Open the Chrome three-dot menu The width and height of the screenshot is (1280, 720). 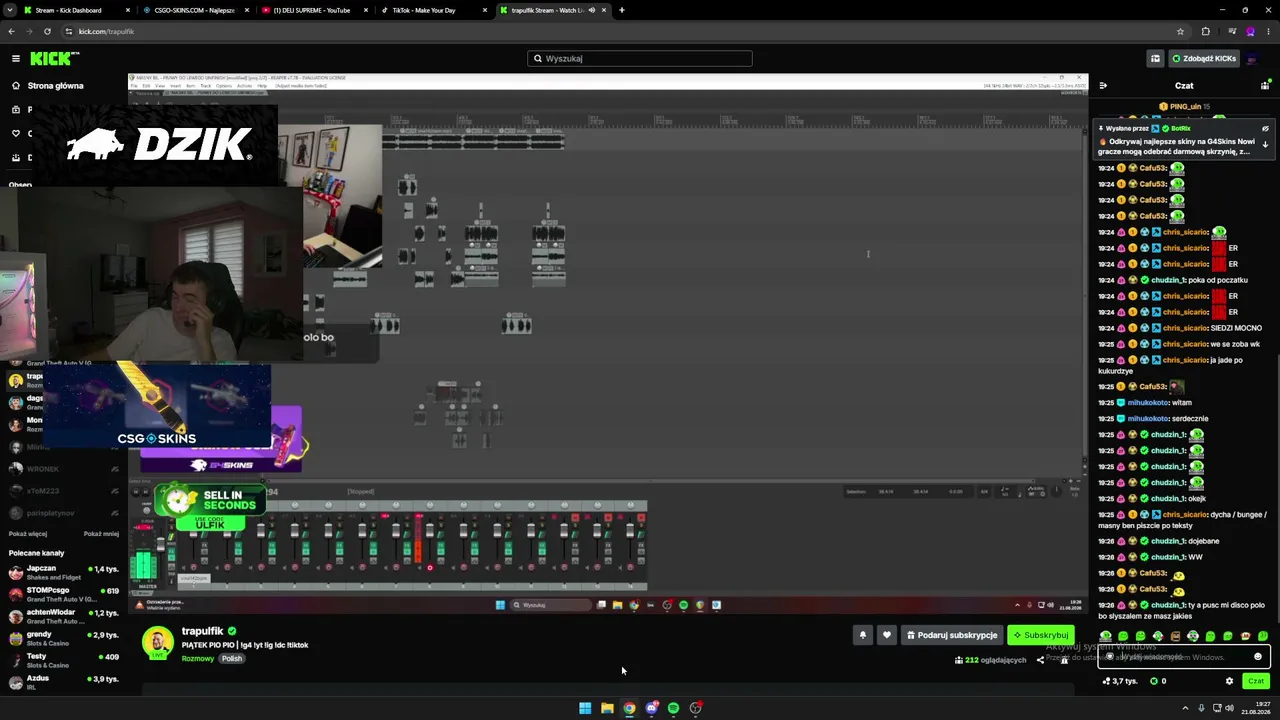(1268, 31)
